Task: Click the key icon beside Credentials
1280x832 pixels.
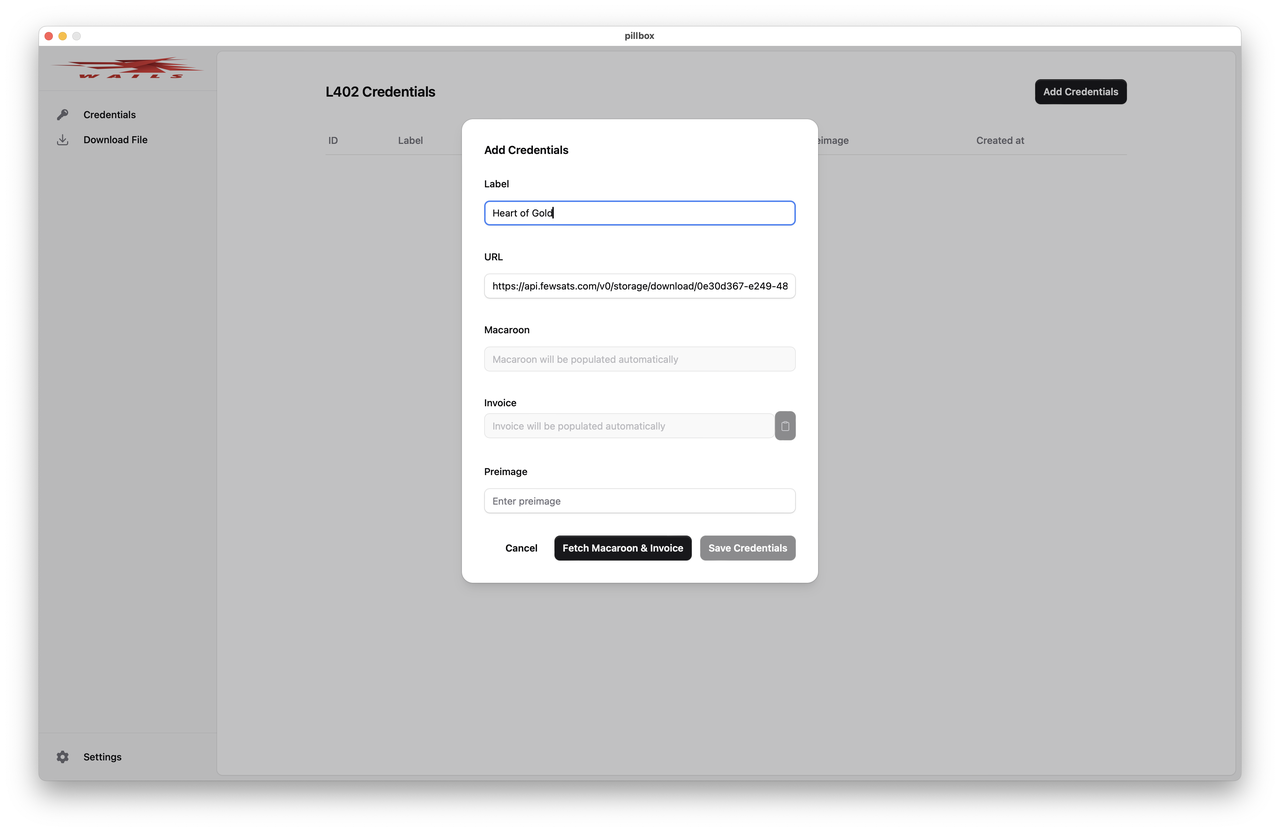Action: (63, 115)
